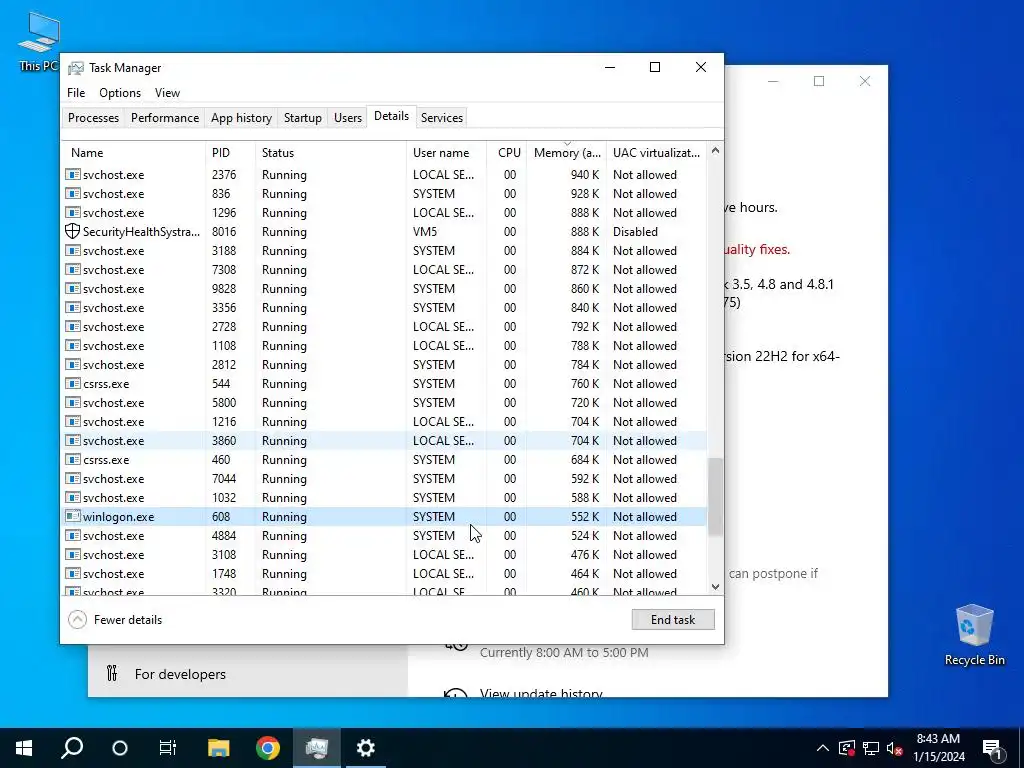The height and width of the screenshot is (768, 1024).
Task: Click the muted volume tray icon
Action: click(894, 748)
